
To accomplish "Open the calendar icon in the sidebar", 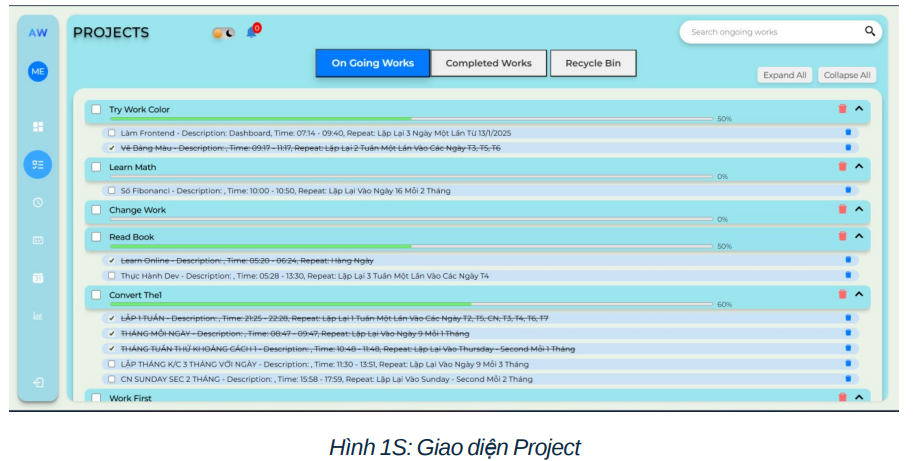I will pos(38,278).
